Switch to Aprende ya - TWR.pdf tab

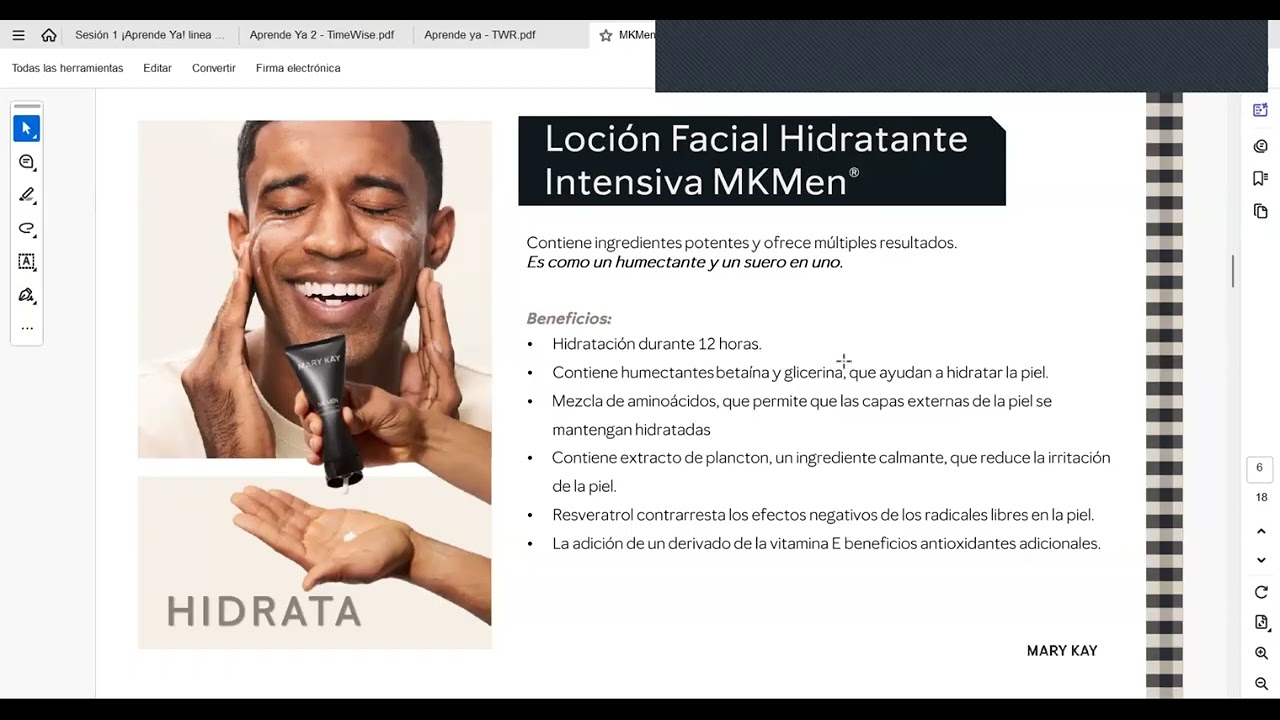coord(480,35)
